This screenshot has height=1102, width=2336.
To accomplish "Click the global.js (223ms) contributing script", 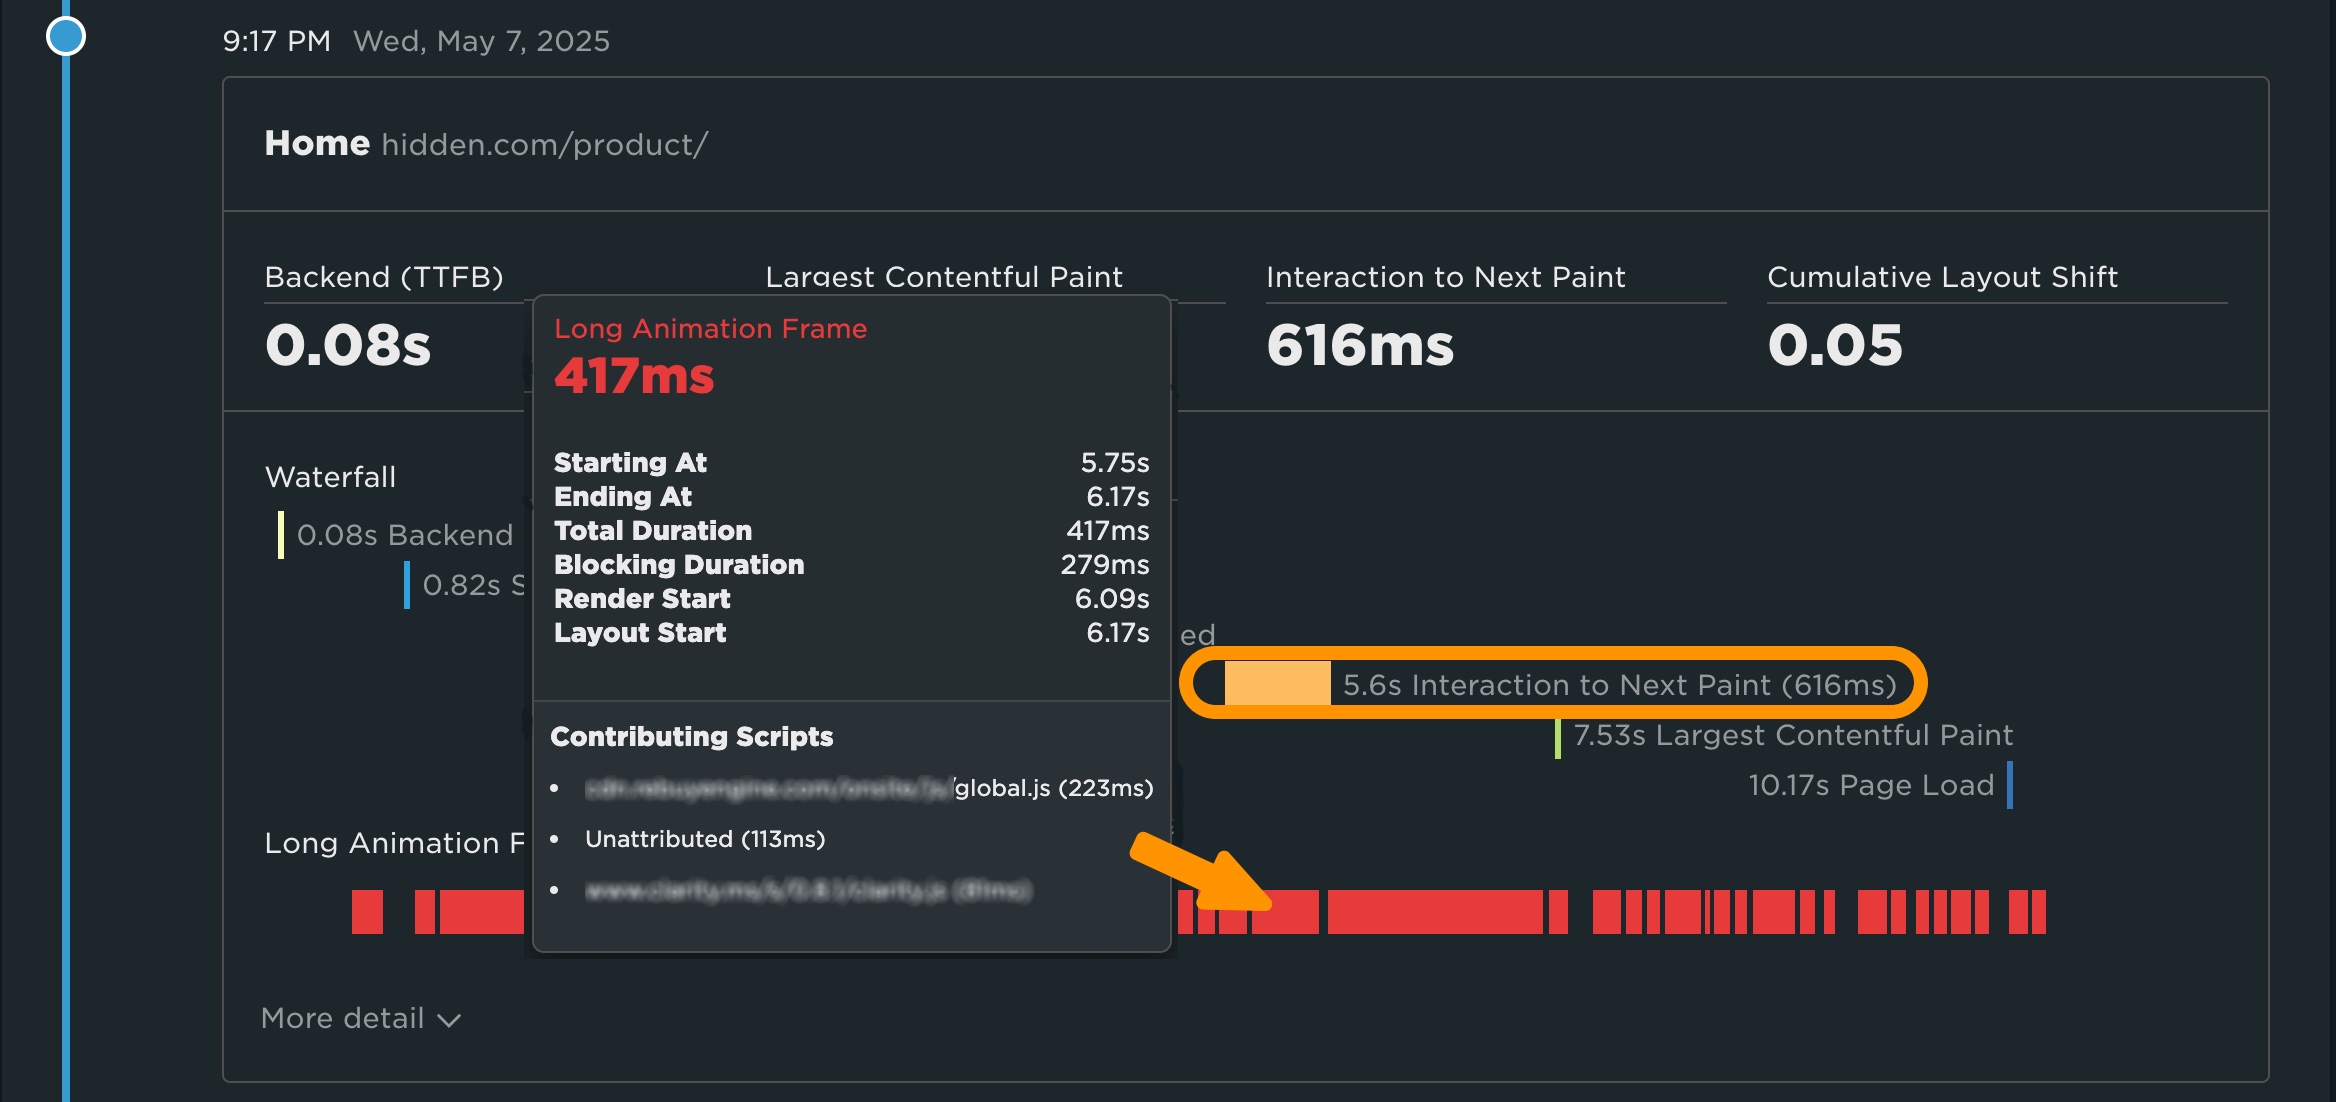I will [1053, 788].
